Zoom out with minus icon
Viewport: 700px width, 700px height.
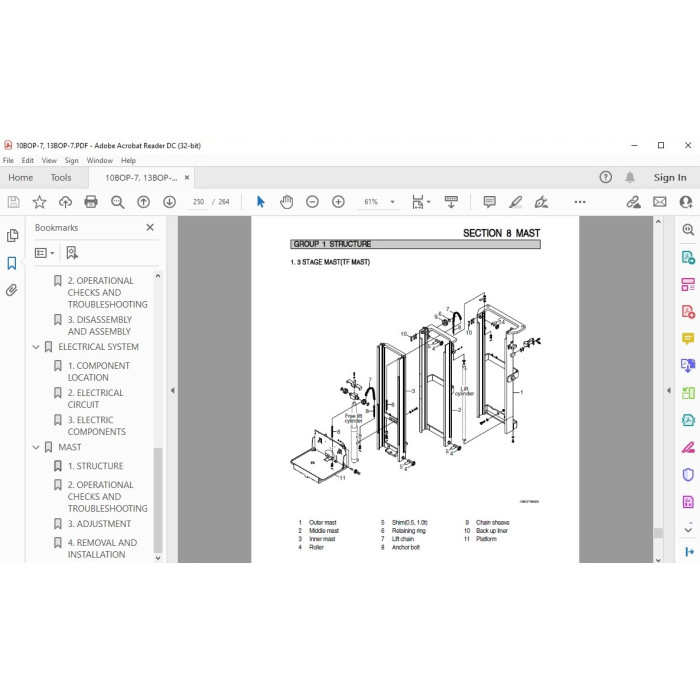pyautogui.click(x=312, y=202)
